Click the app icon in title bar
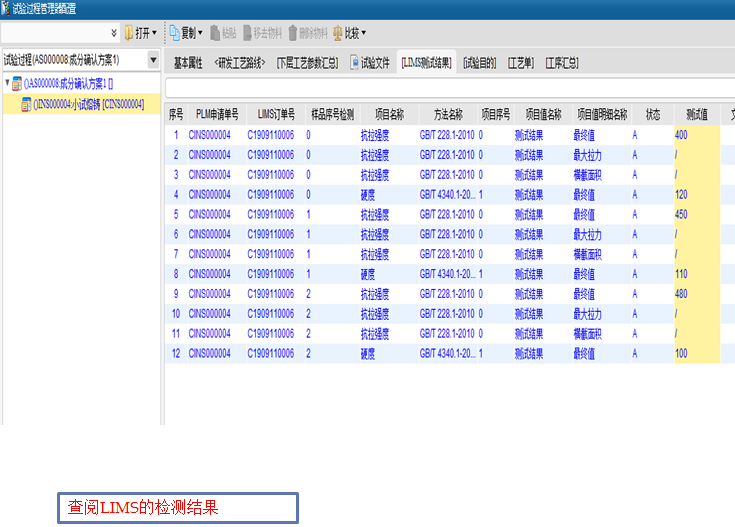 (x=6, y=8)
